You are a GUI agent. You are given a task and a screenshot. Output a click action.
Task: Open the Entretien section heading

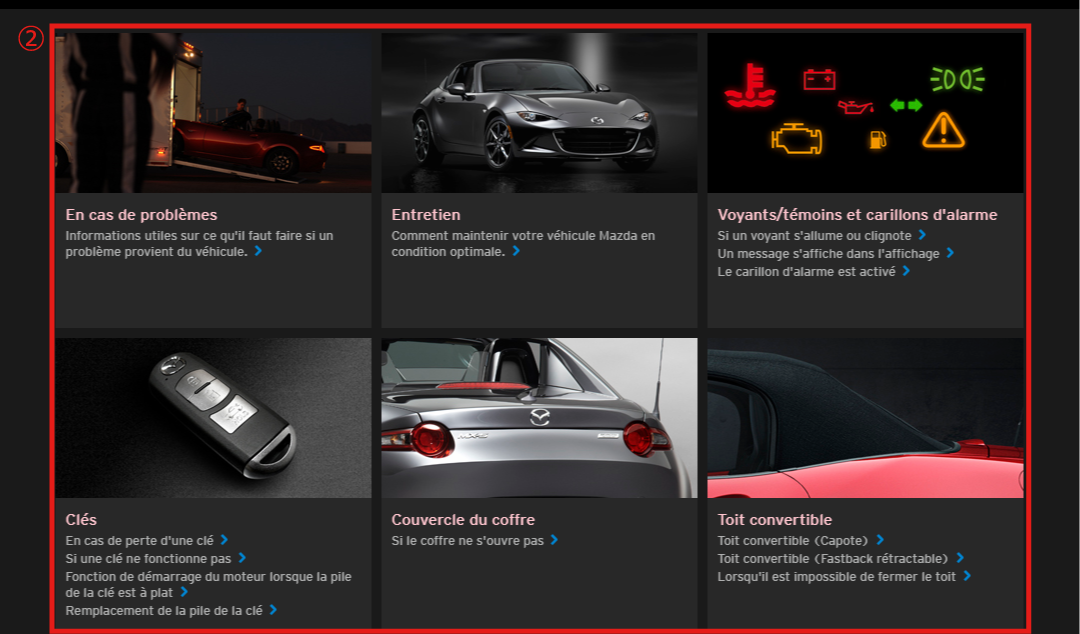click(x=426, y=215)
